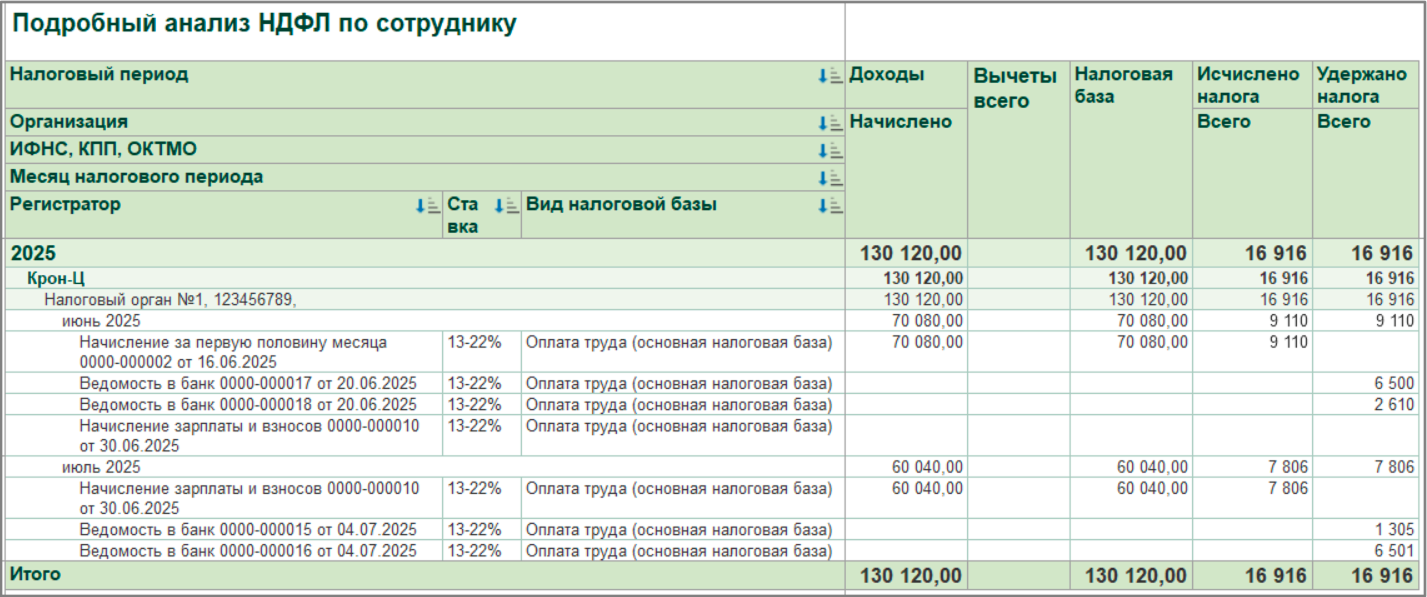Click sort icon in Месяц налогового периода header
The width and height of the screenshot is (1427, 597).
pyautogui.click(x=829, y=178)
